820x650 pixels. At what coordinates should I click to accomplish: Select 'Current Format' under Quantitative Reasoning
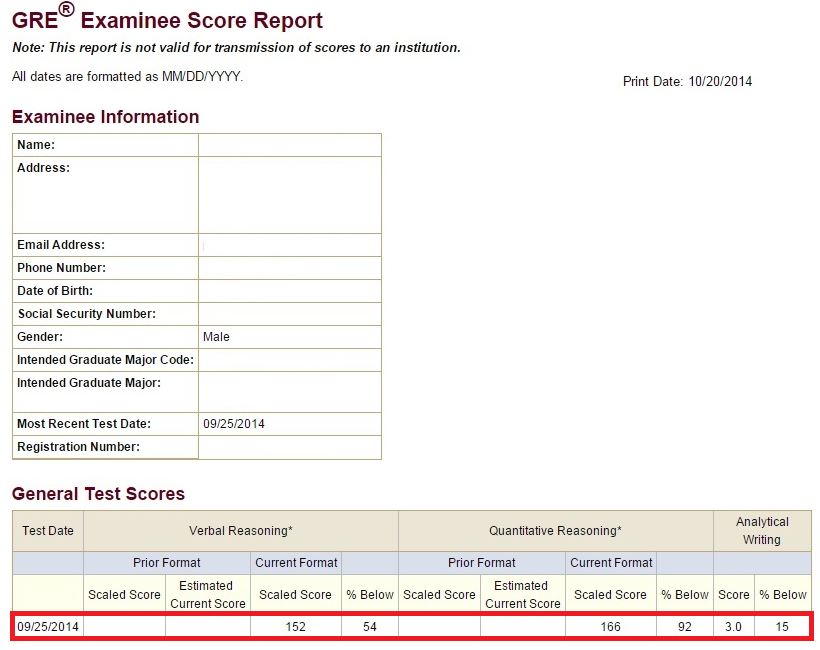click(x=611, y=563)
